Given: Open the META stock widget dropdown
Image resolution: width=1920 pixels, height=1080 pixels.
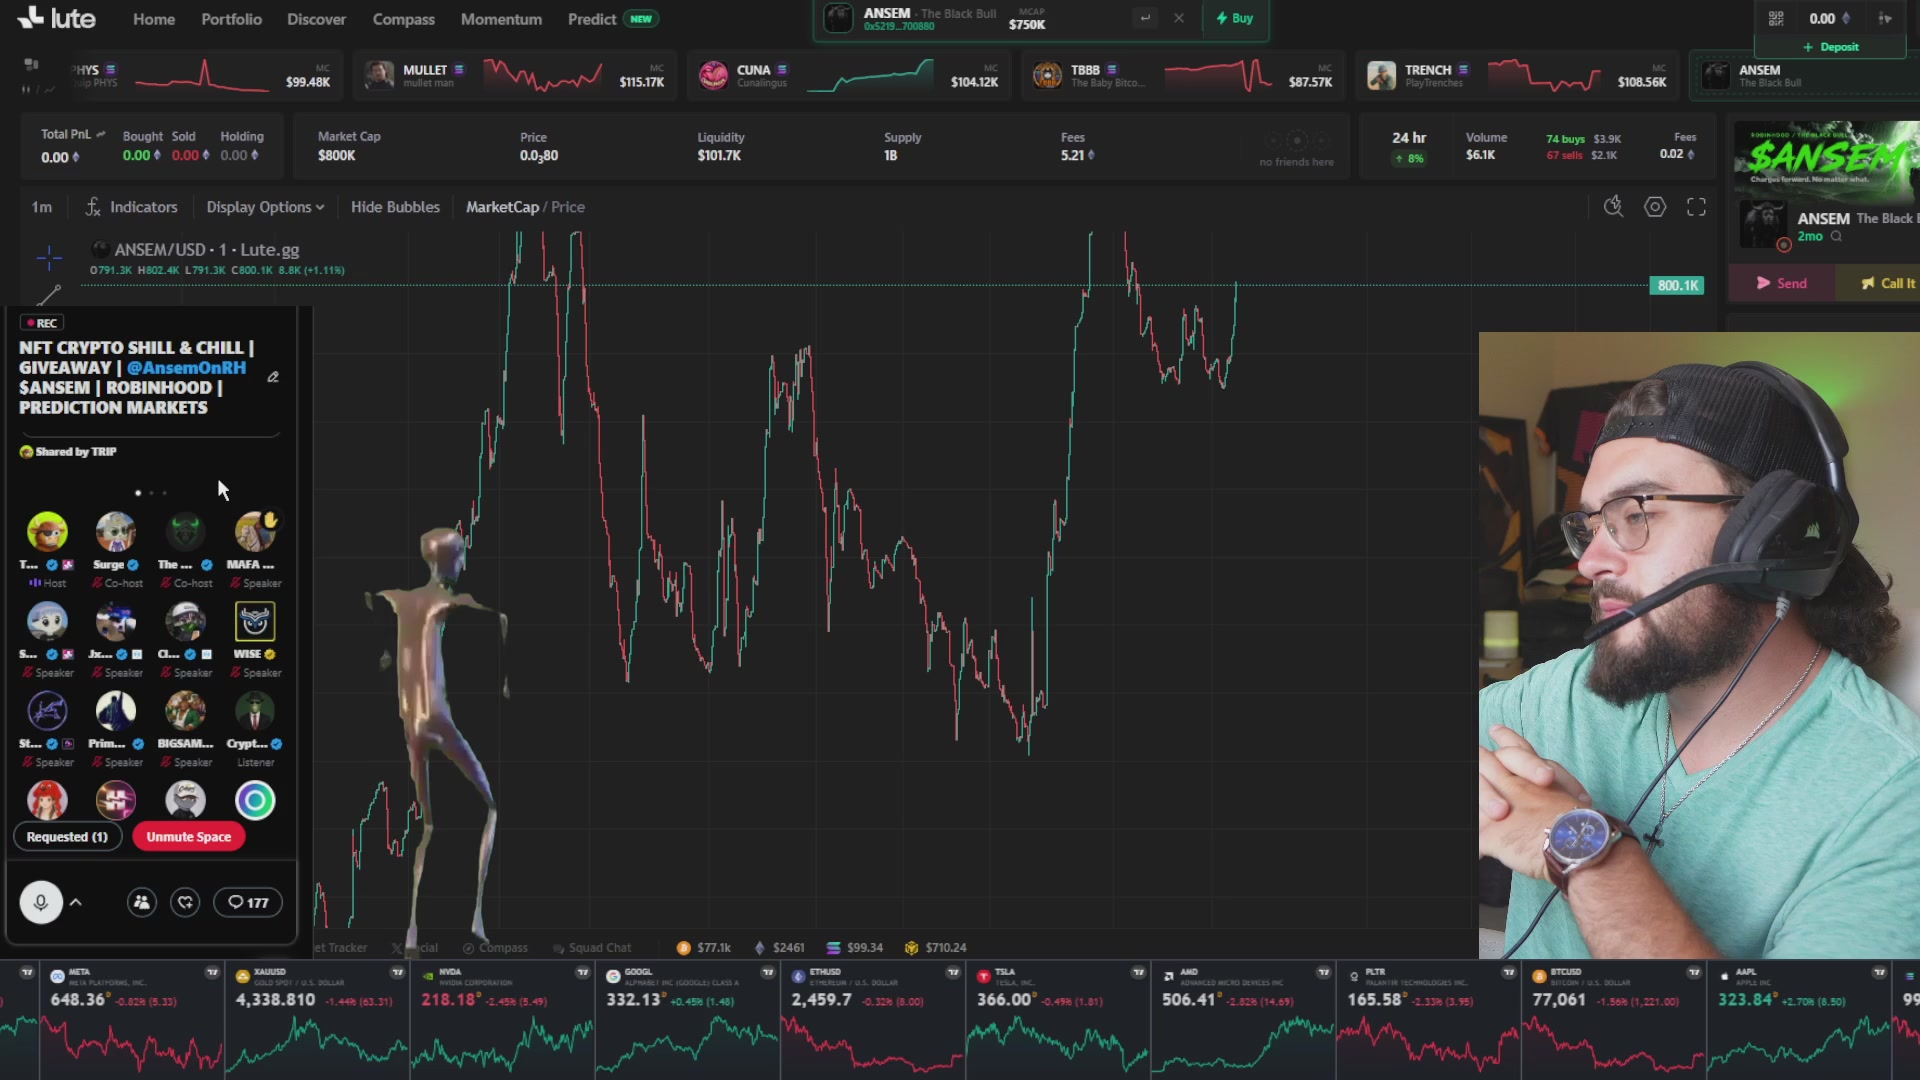Looking at the screenshot, I should point(212,972).
